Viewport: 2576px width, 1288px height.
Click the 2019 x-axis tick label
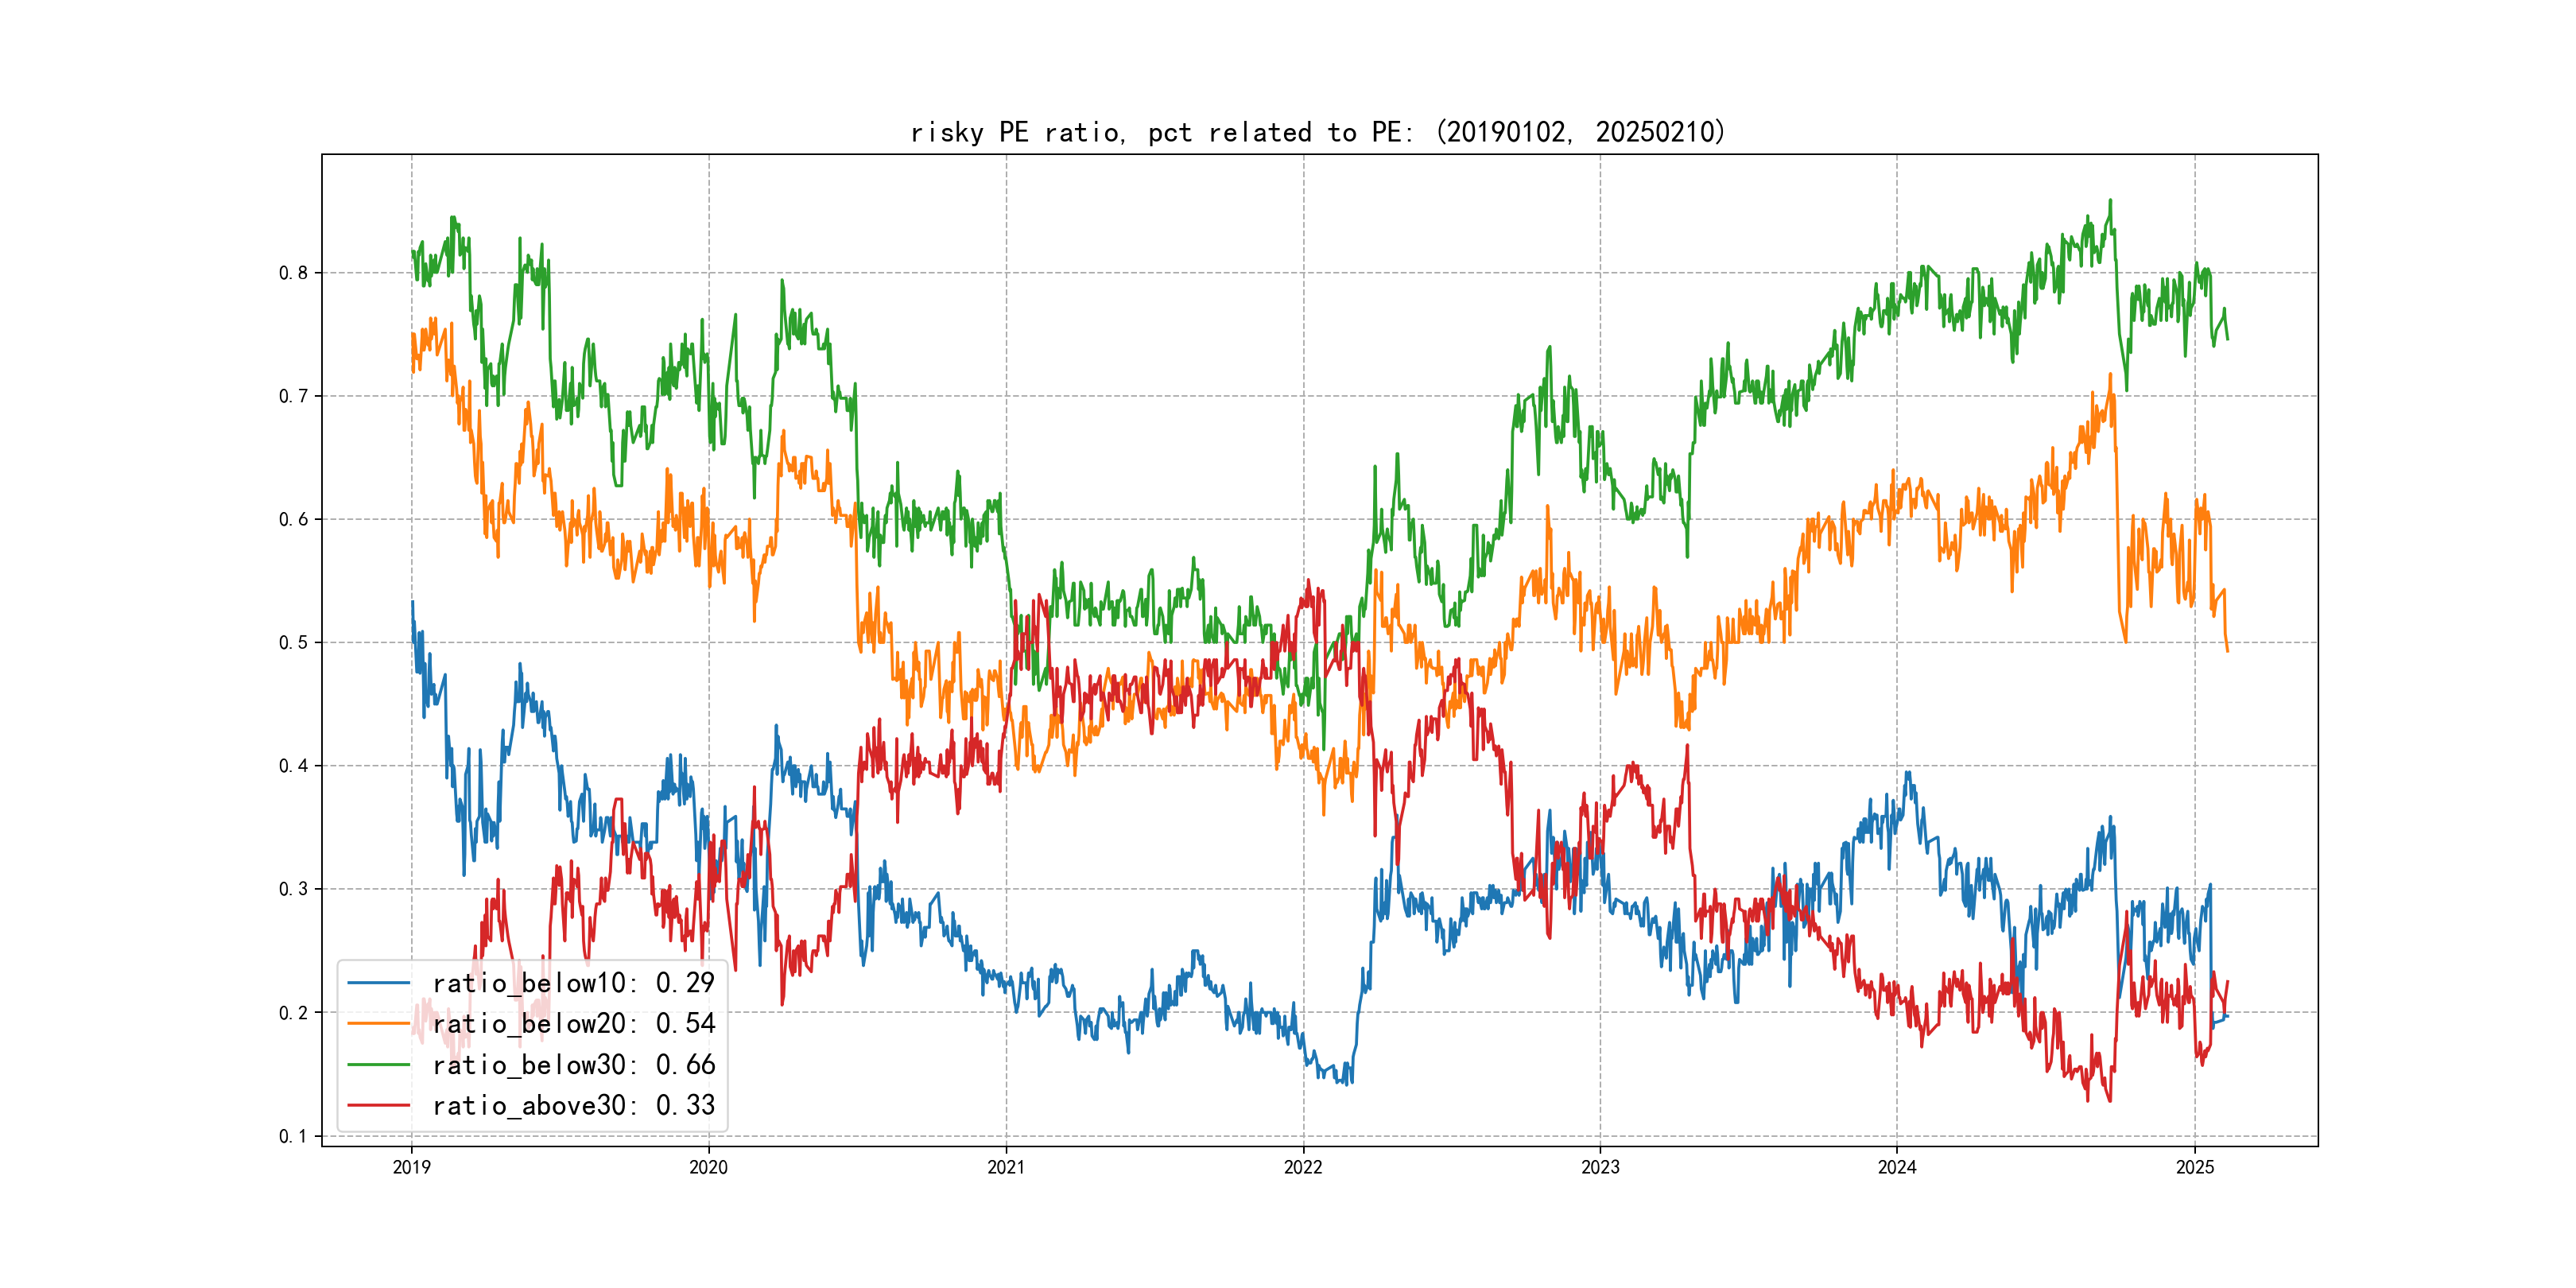tap(411, 1167)
